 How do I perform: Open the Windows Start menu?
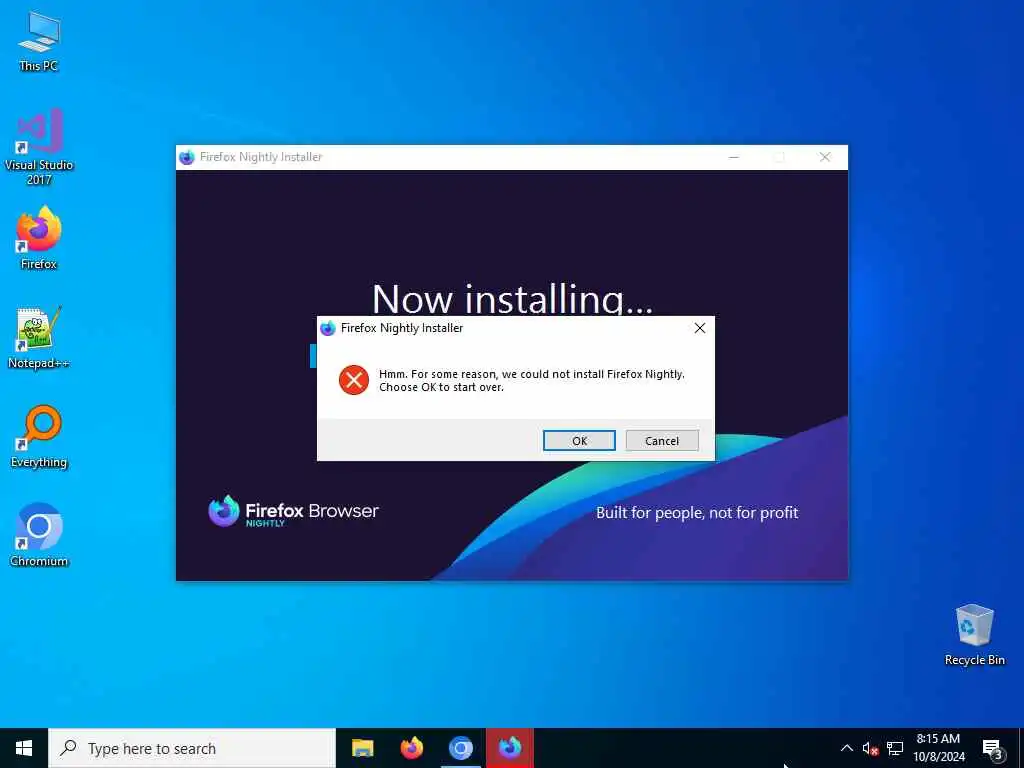24,748
